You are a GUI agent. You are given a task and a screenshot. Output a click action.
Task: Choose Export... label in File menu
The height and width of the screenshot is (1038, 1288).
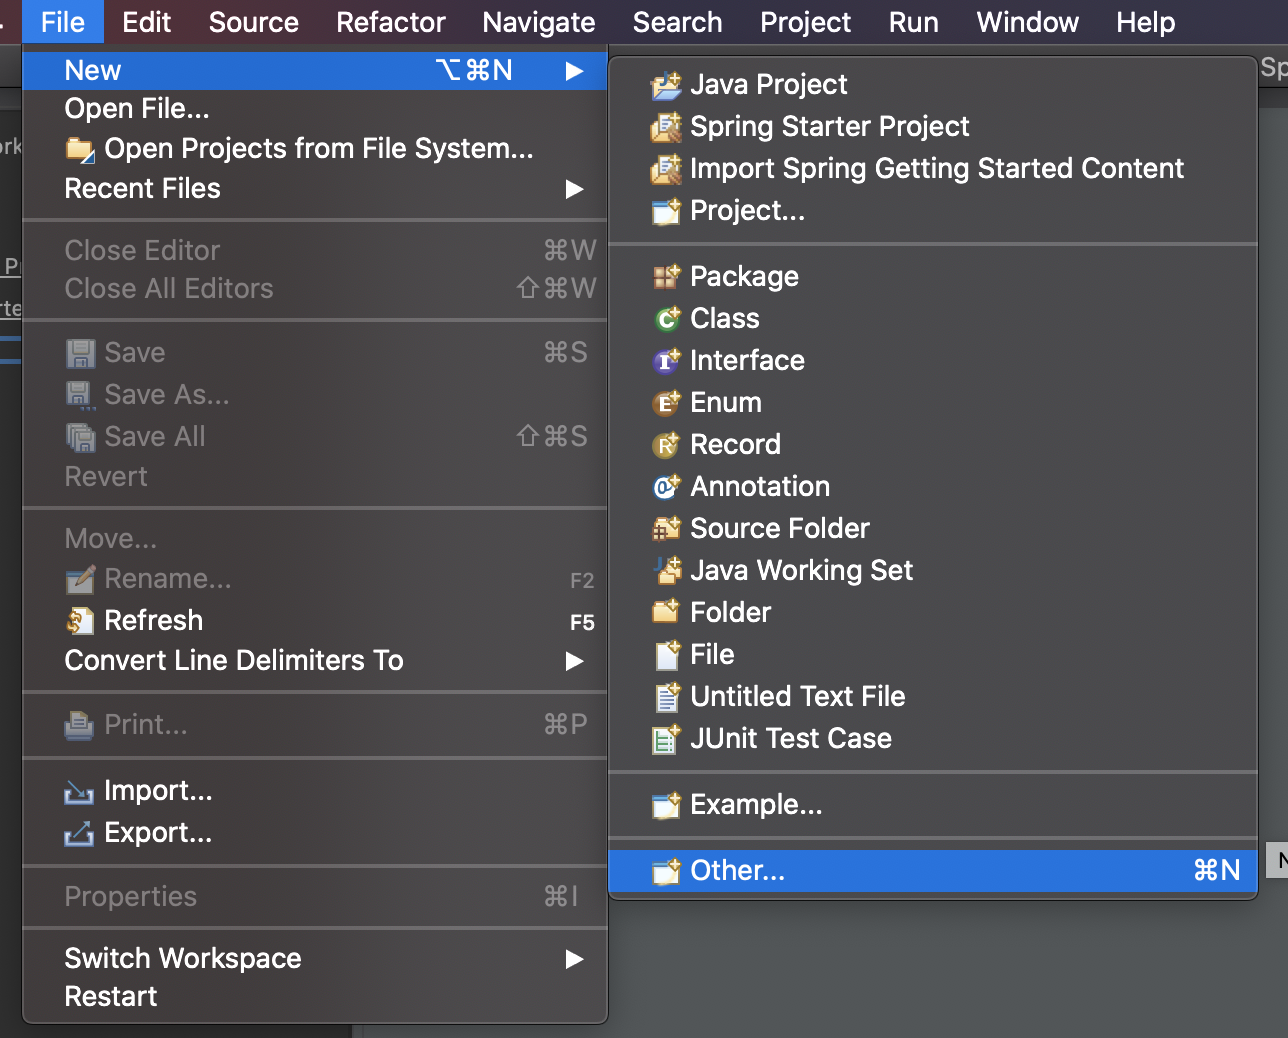point(159,833)
